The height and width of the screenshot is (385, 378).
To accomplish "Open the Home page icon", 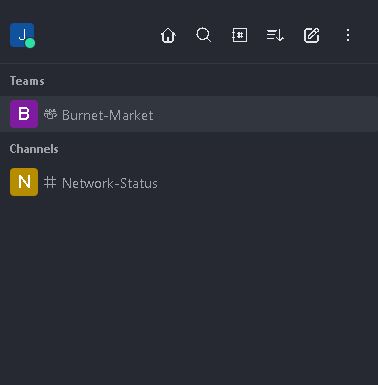I will coord(168,35).
